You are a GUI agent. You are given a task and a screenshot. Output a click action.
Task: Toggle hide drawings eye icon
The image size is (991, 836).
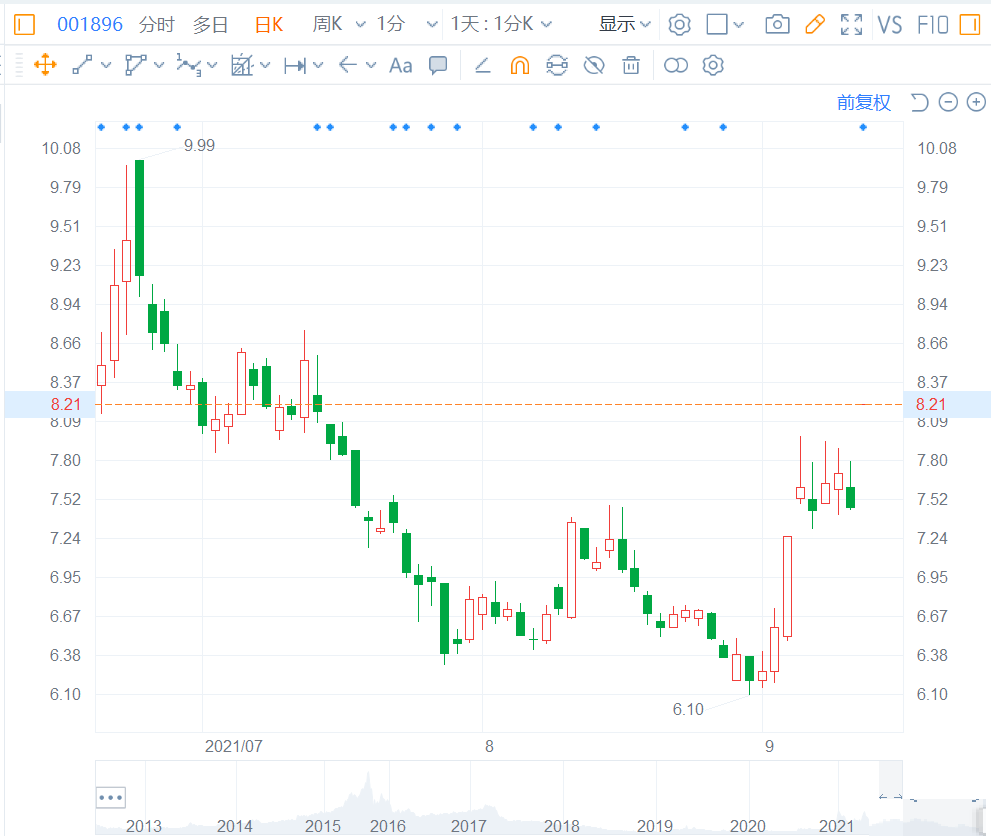(x=594, y=66)
